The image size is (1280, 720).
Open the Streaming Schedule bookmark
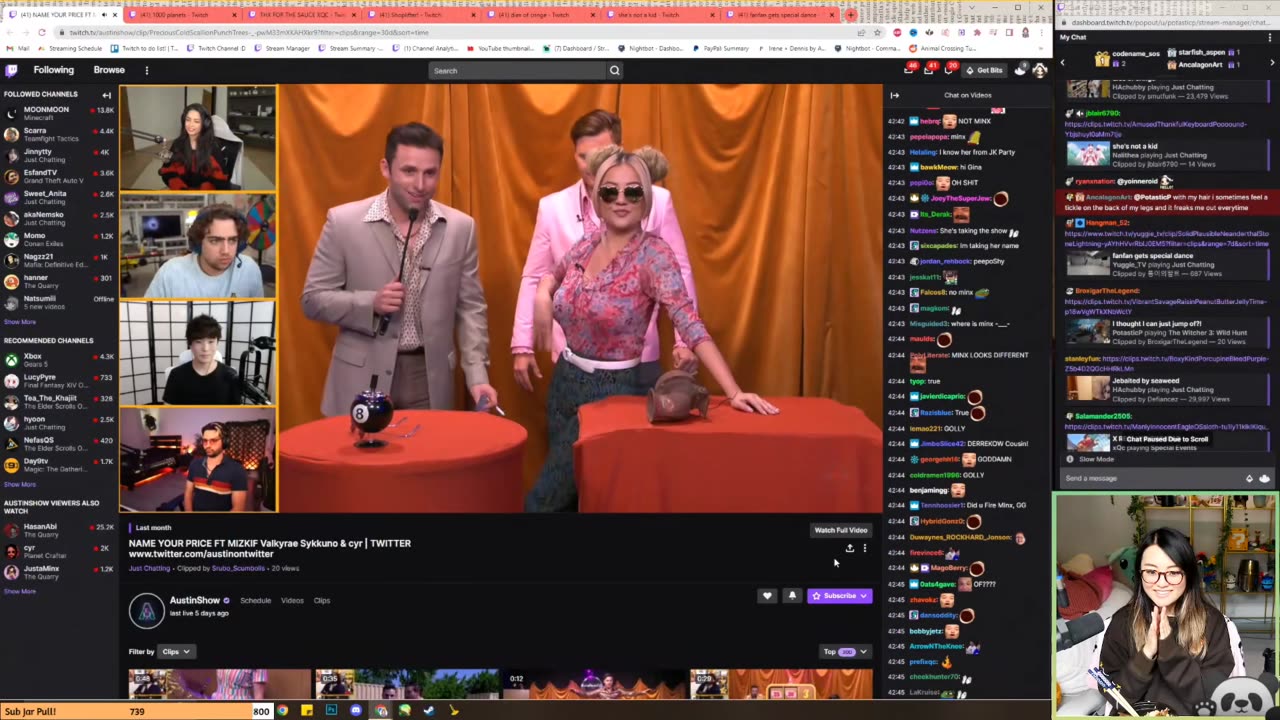(70, 48)
